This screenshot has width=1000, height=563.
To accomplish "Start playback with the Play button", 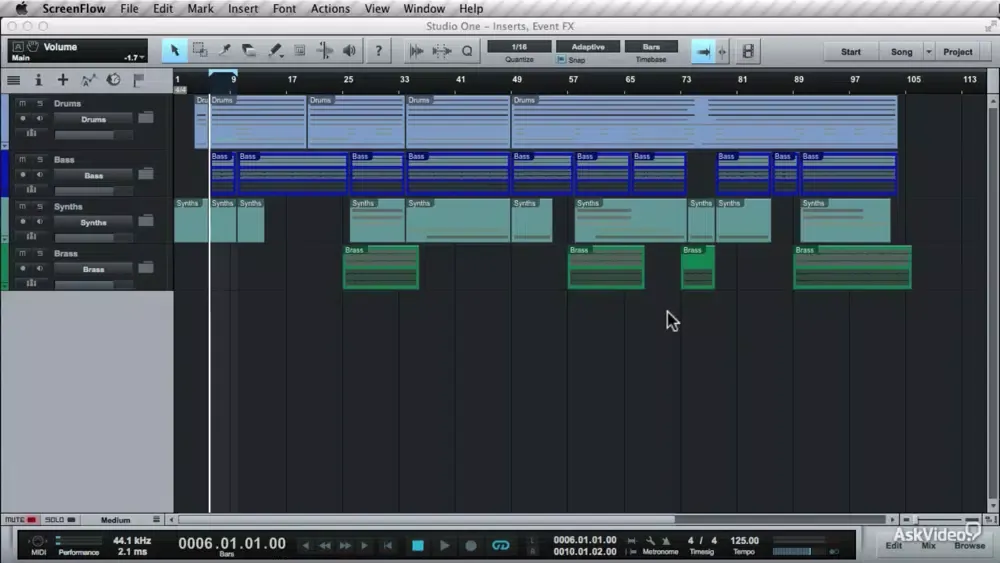I will tap(445, 546).
